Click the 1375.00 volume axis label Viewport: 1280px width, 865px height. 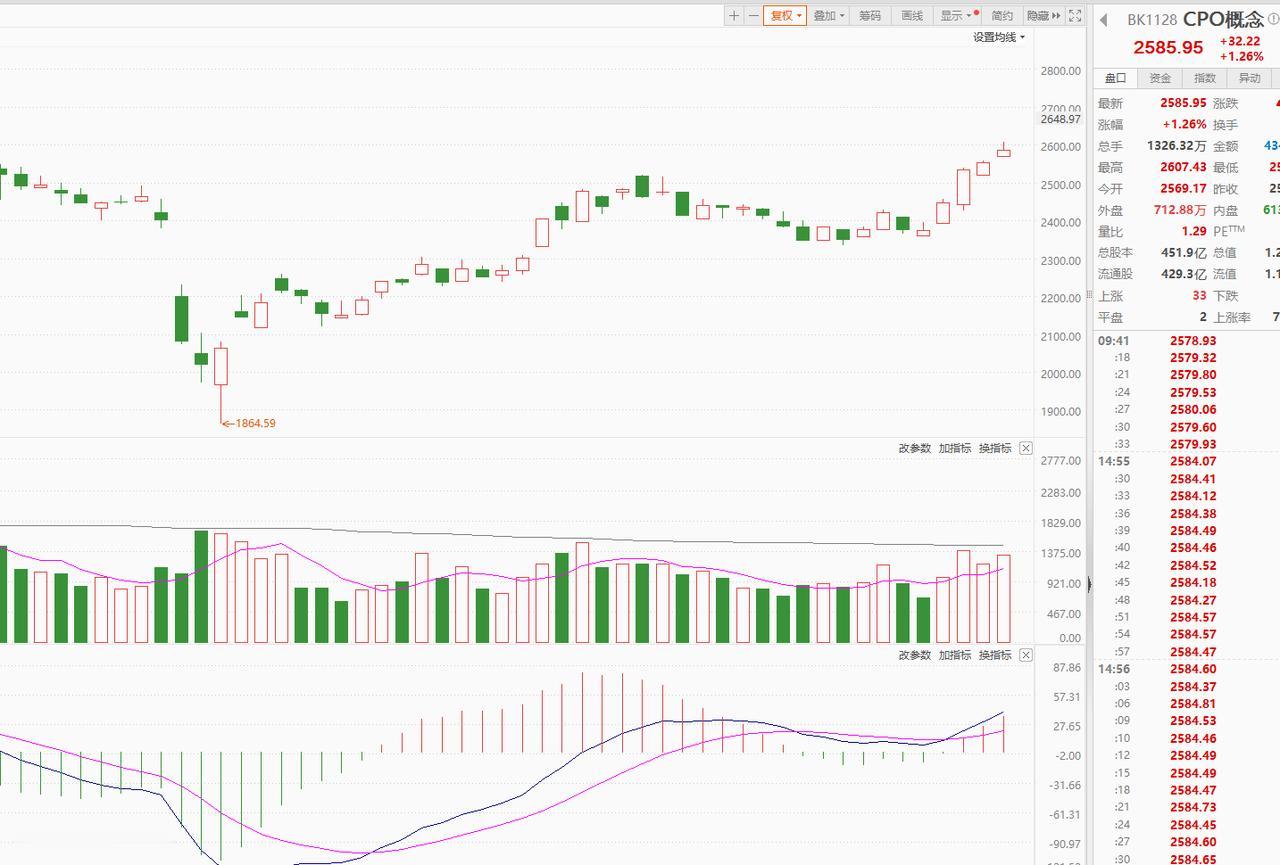[x=1061, y=553]
